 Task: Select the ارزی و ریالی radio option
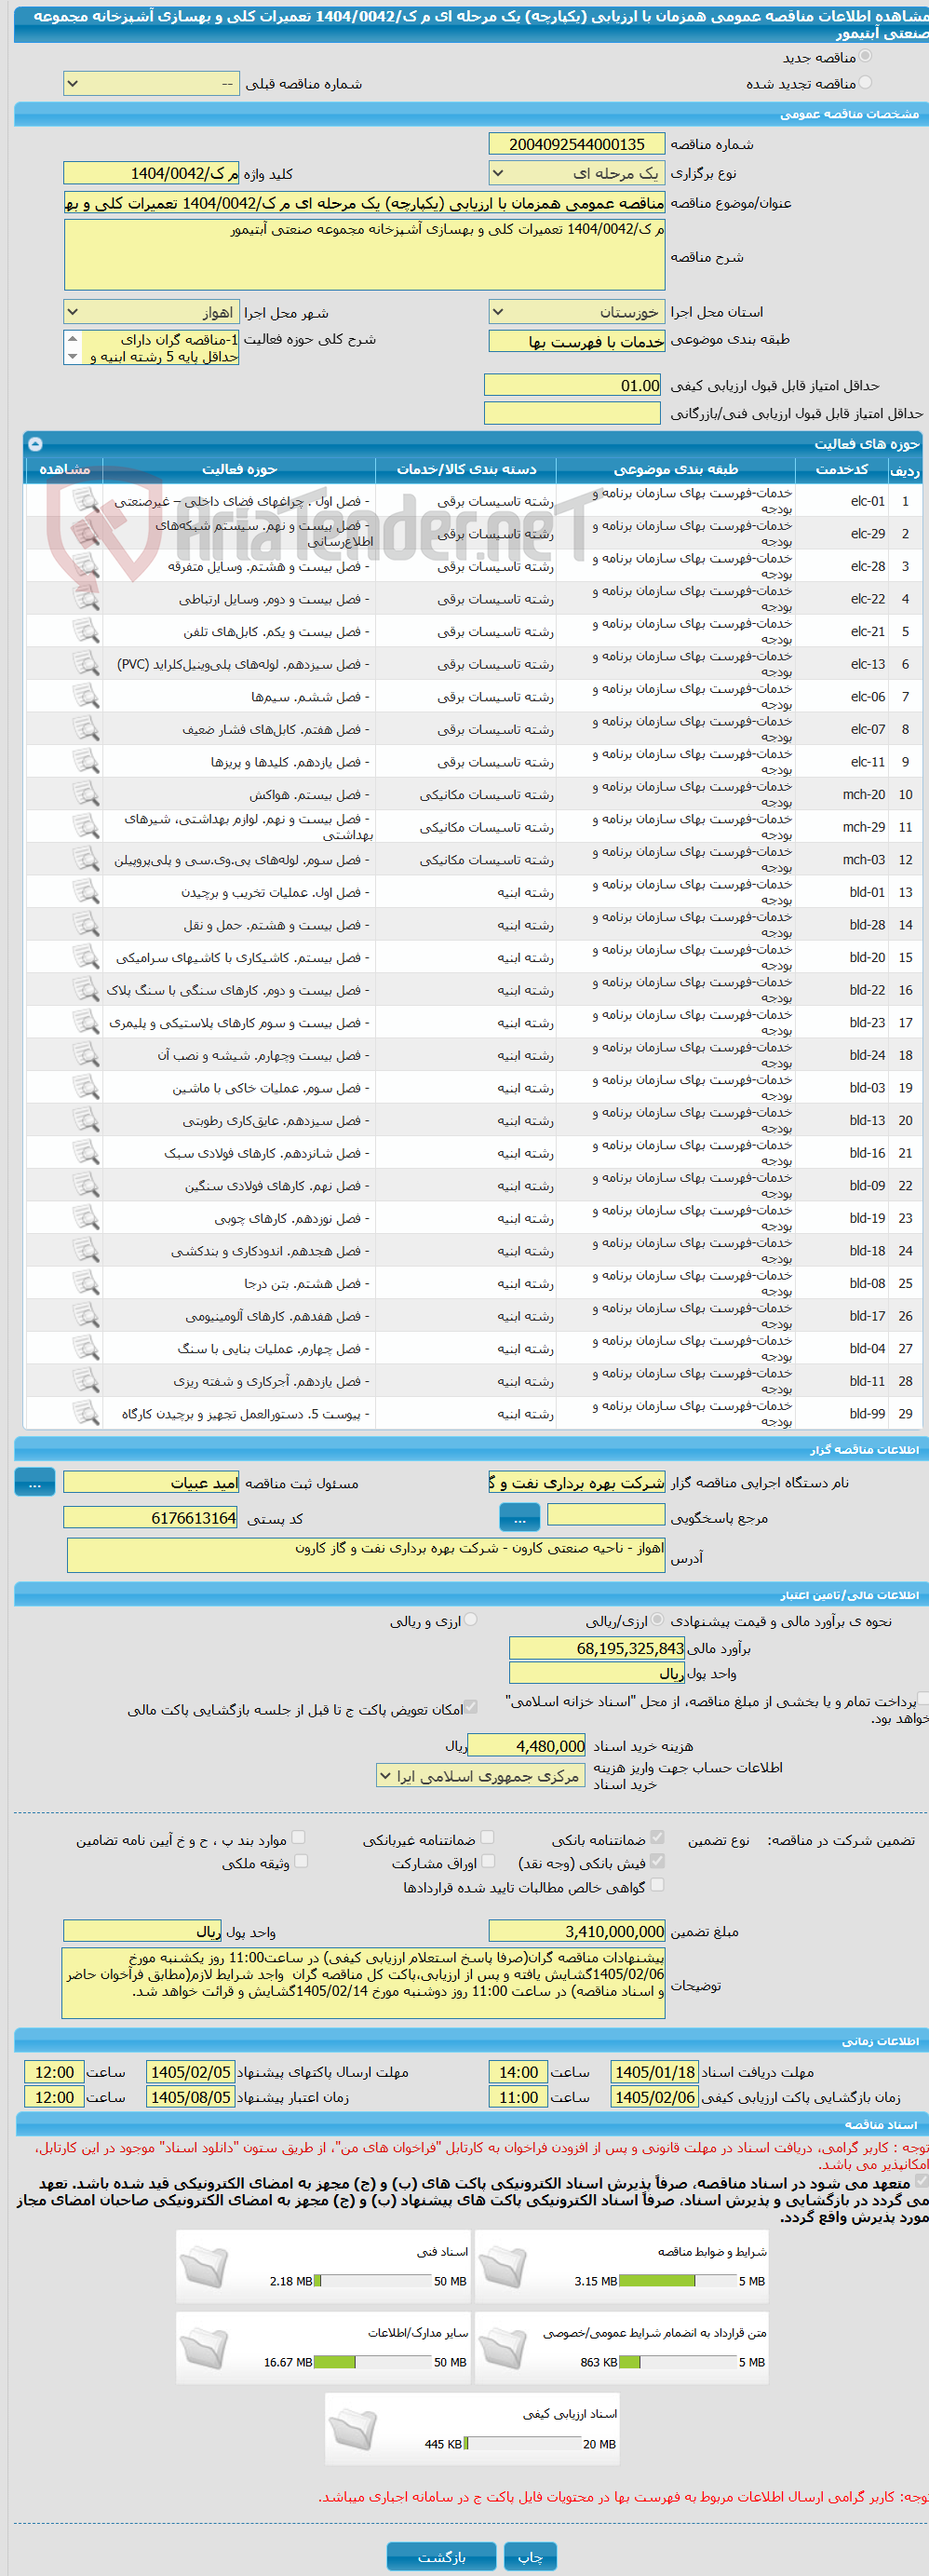tap(471, 1620)
